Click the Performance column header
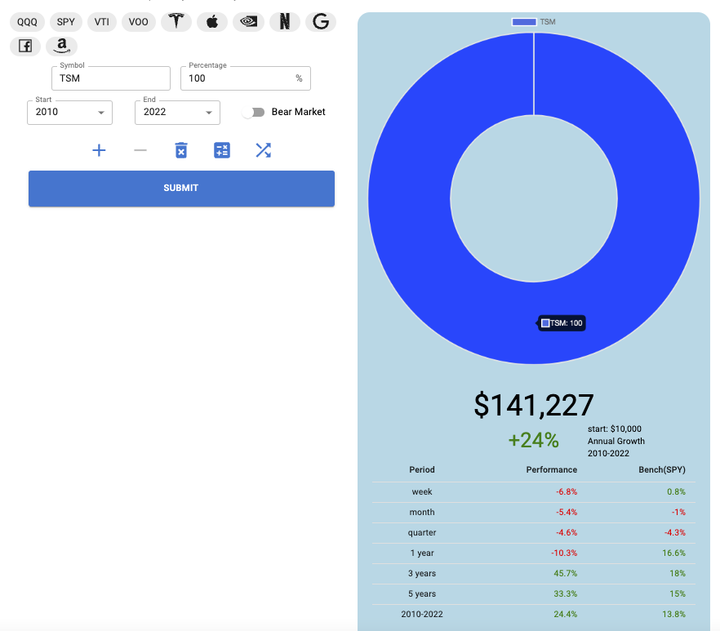720x631 pixels. (x=551, y=469)
